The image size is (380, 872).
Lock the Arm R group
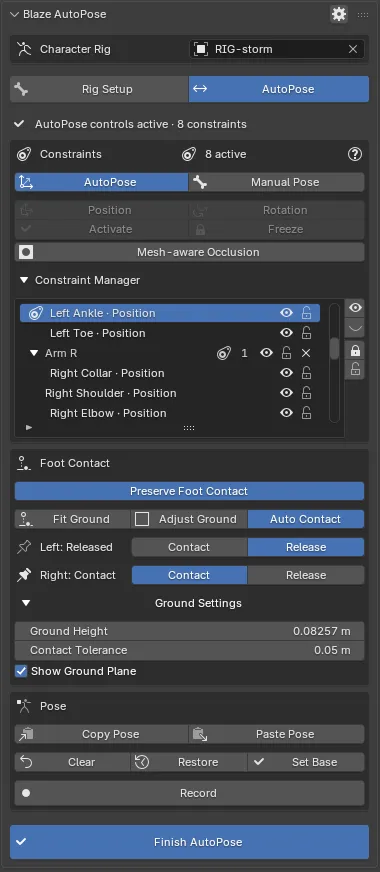pos(286,353)
